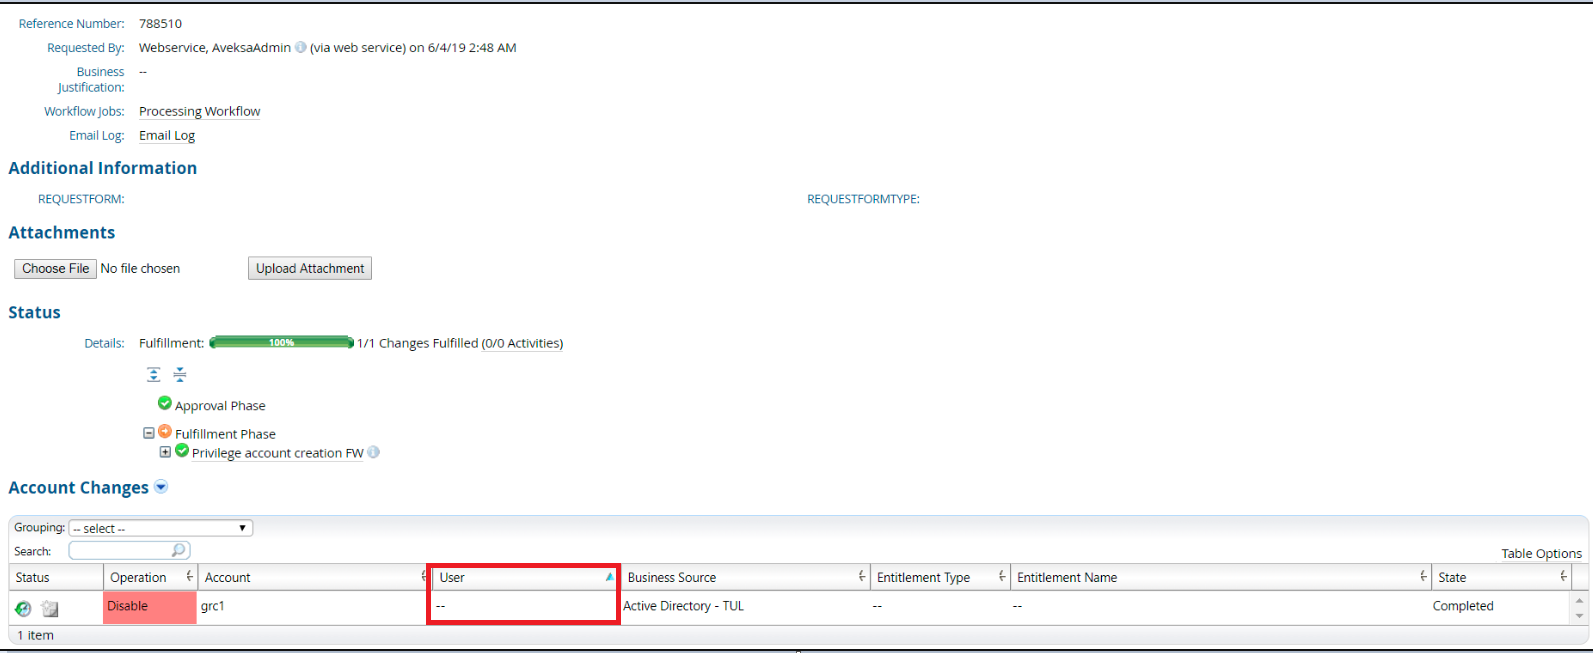The image size is (1593, 653).
Task: Open the Account Changes dropdown arrow
Action: pyautogui.click(x=161, y=487)
